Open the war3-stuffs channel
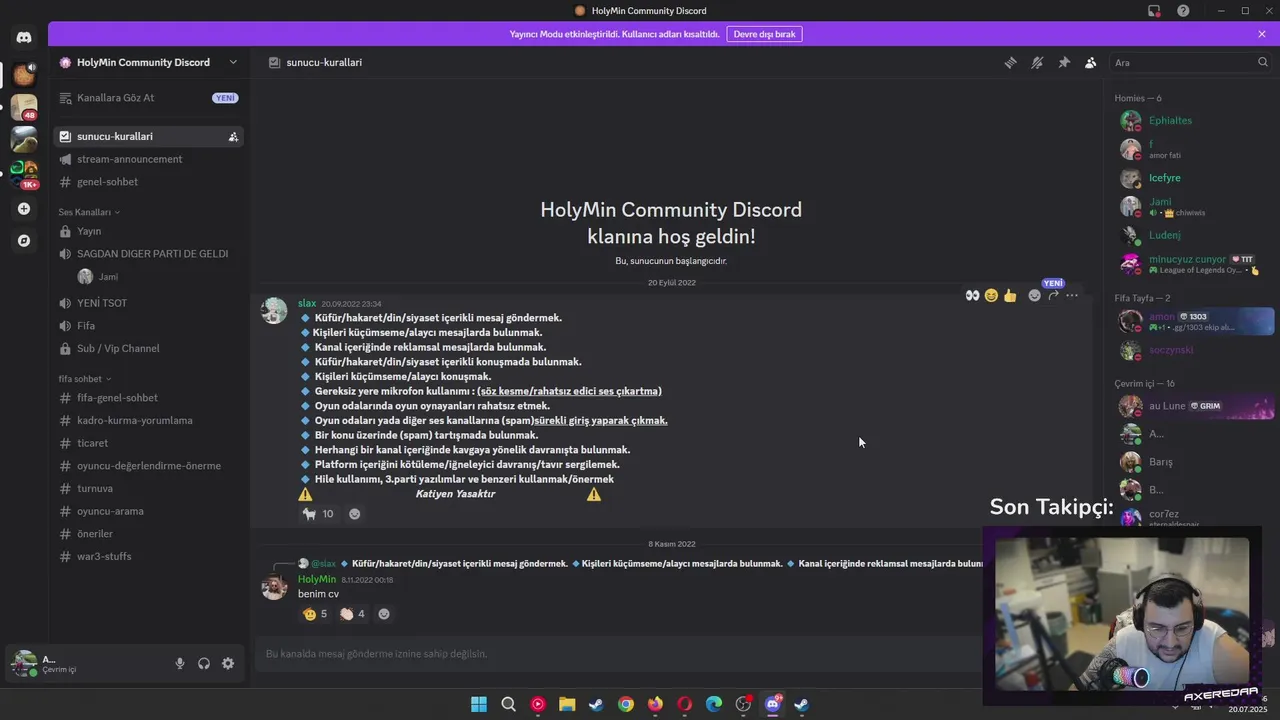The width and height of the screenshot is (1280, 720). pyautogui.click(x=148, y=557)
